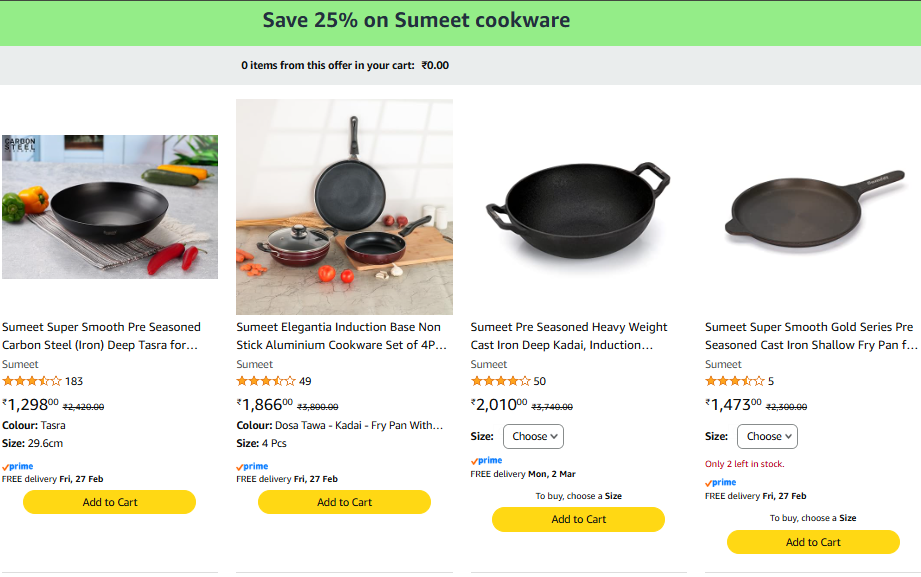Click Prime badge under Cast Iron Kadai
The image size is (921, 577).
[487, 461]
